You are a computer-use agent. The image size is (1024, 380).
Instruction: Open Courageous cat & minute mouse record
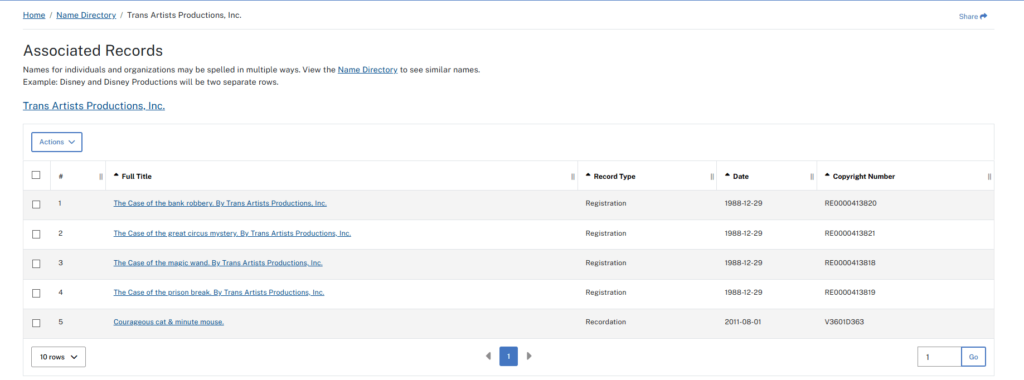point(168,322)
